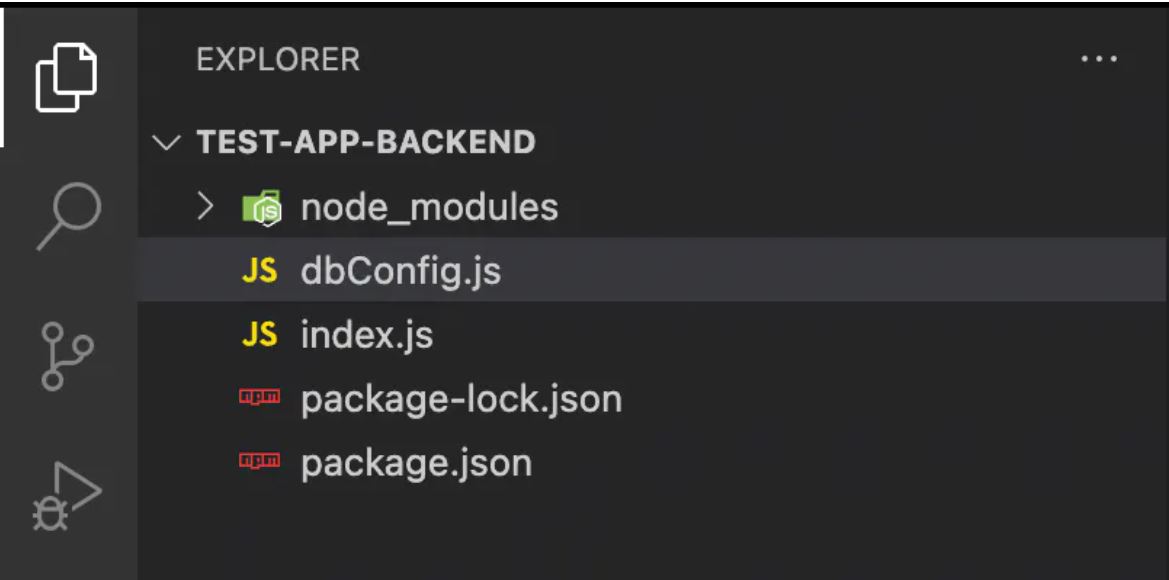Screen dimensions: 1169x580
Task: Click empty area below package.json
Action: [x=652, y=538]
